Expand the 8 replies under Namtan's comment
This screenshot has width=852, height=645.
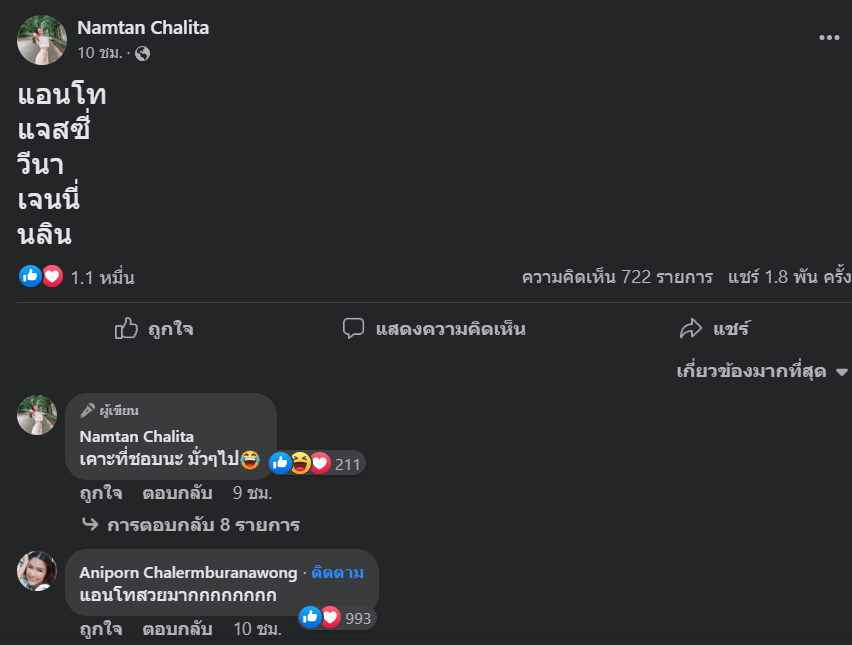coord(191,525)
